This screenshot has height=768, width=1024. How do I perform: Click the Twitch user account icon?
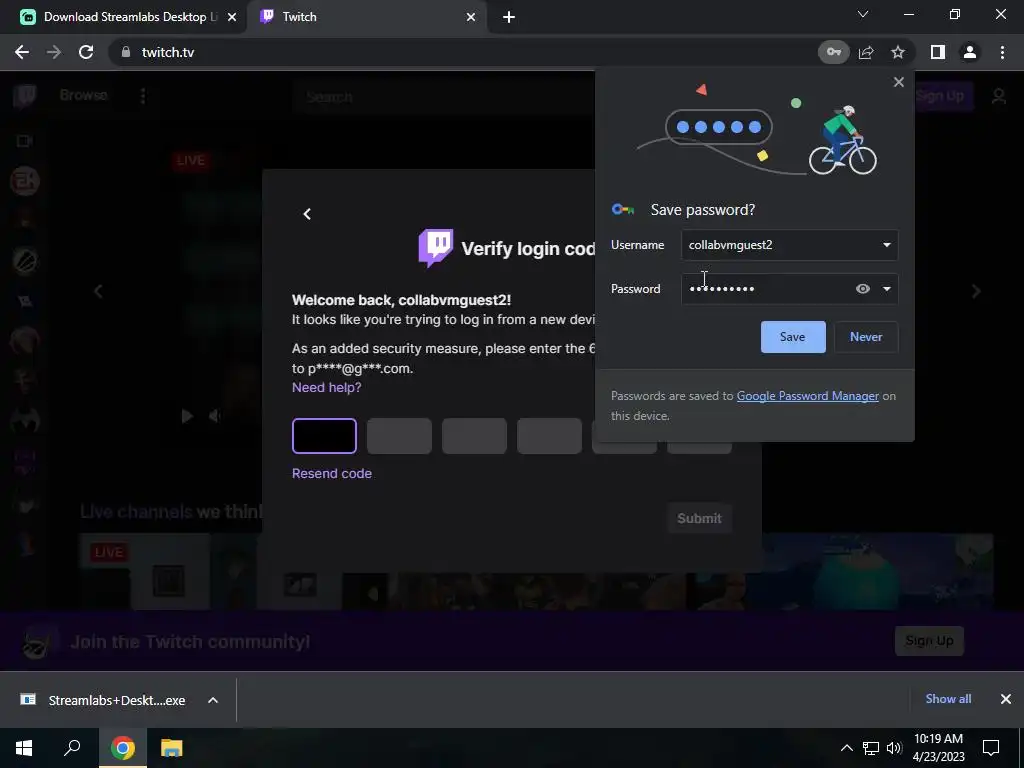(x=999, y=97)
